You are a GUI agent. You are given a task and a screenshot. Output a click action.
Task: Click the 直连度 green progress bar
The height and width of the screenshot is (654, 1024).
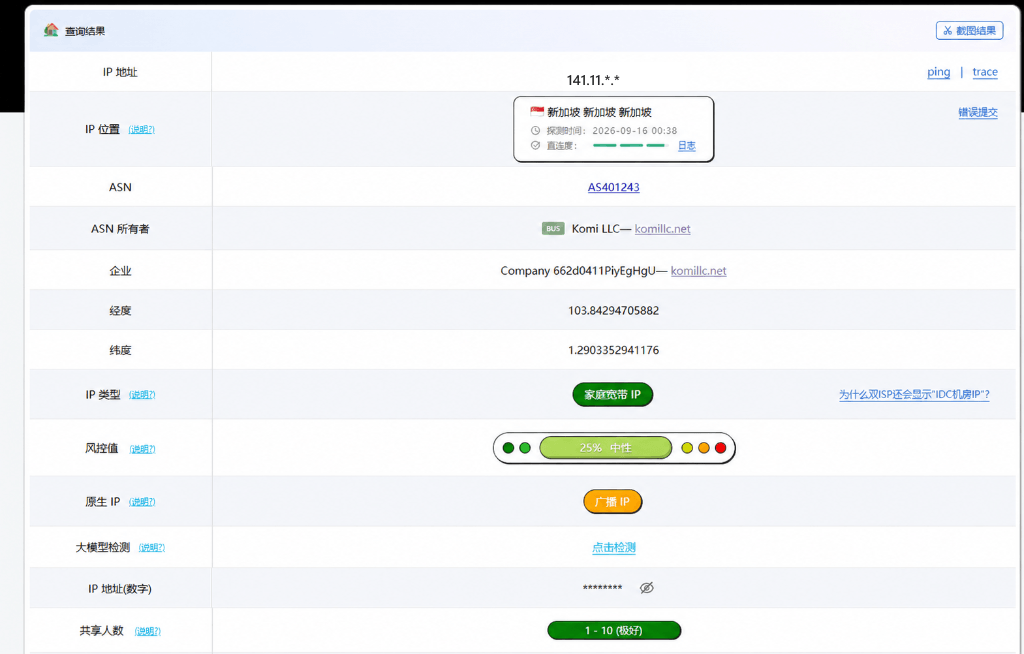tap(629, 146)
